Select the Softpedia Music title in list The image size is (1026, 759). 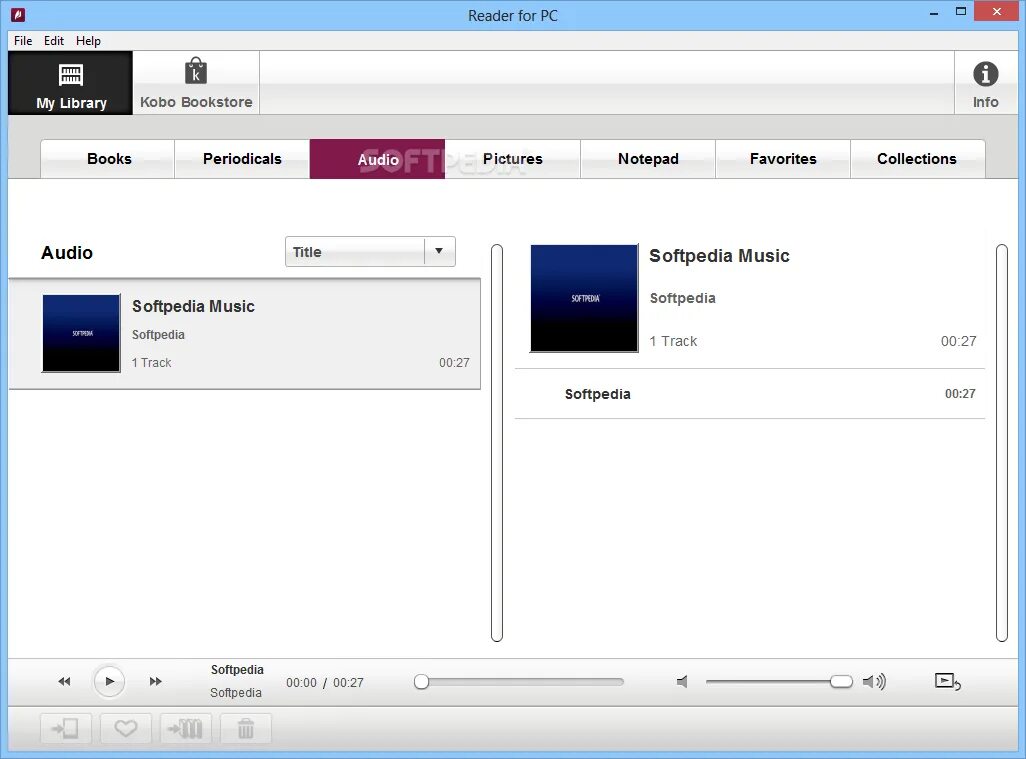[193, 306]
